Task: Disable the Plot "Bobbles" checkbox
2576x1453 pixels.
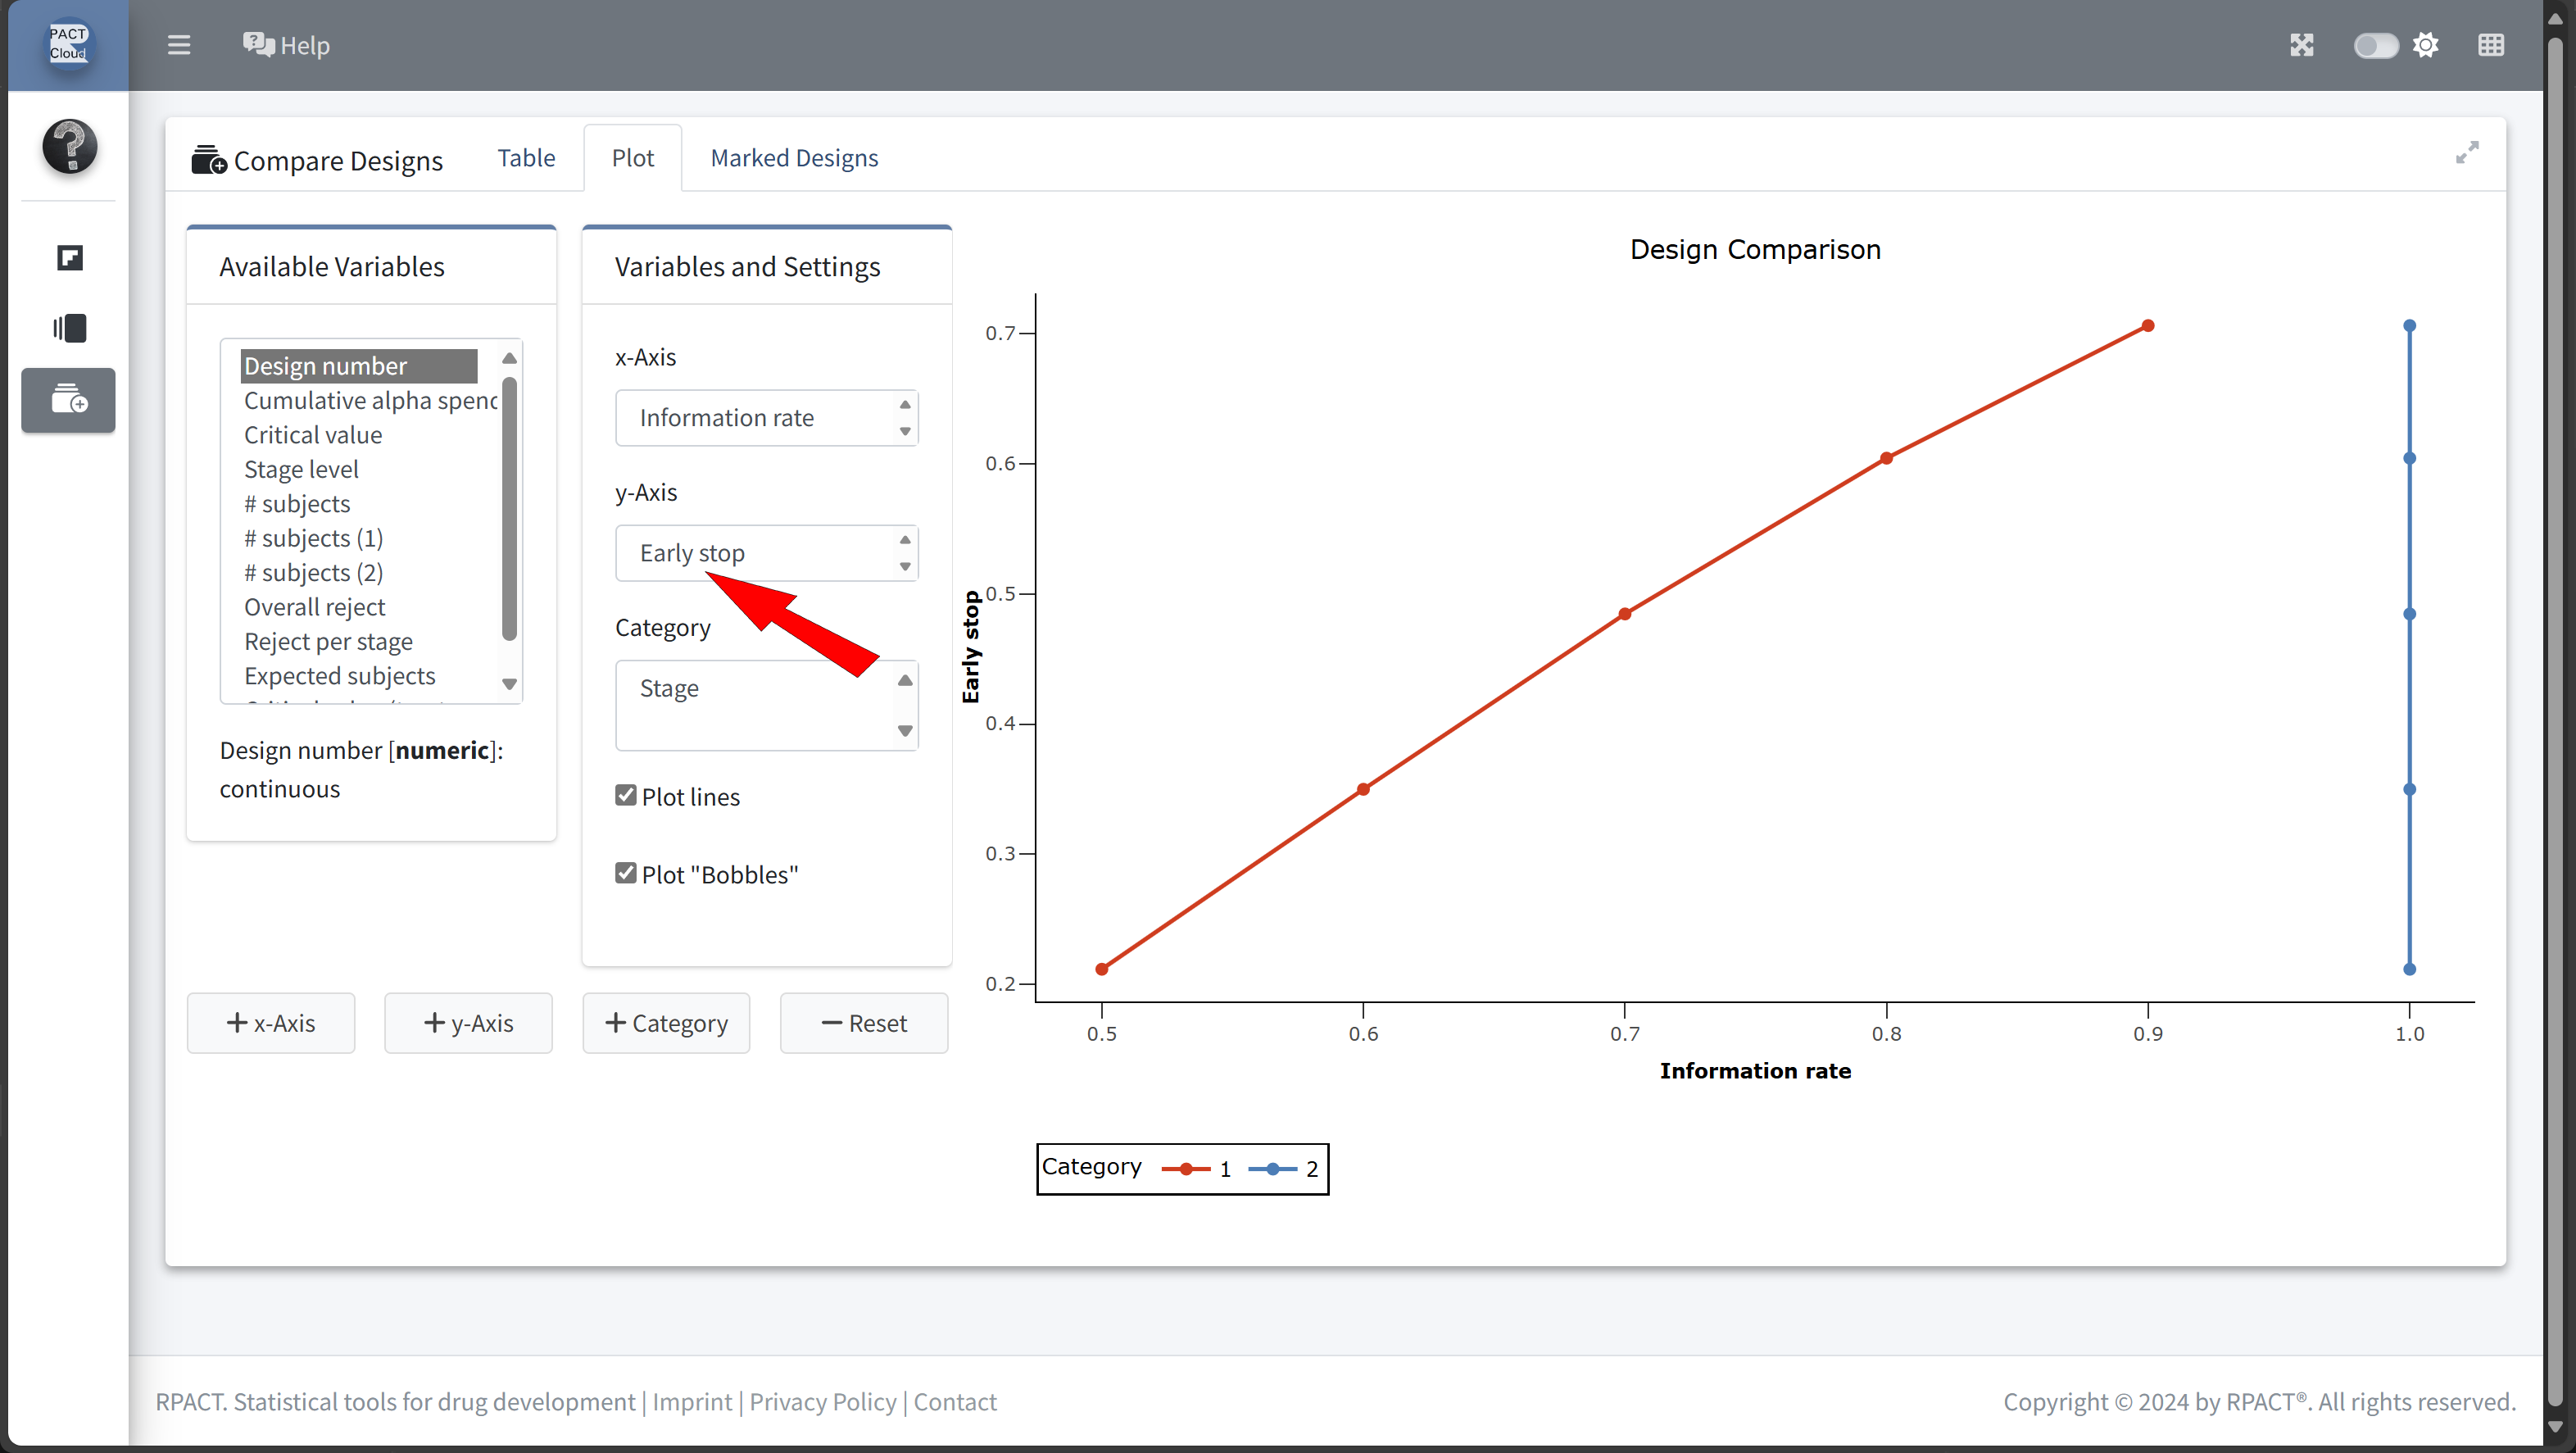Action: [626, 873]
